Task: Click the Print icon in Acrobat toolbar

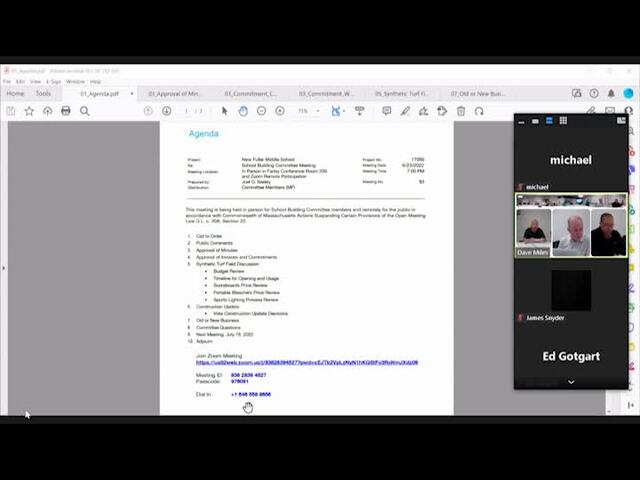Action: point(66,111)
